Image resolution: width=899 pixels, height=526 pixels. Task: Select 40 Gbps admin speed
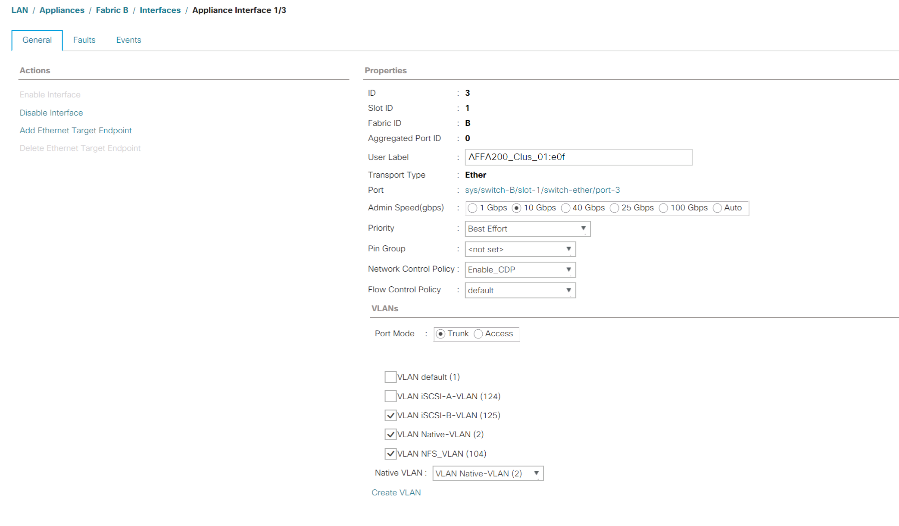click(568, 208)
